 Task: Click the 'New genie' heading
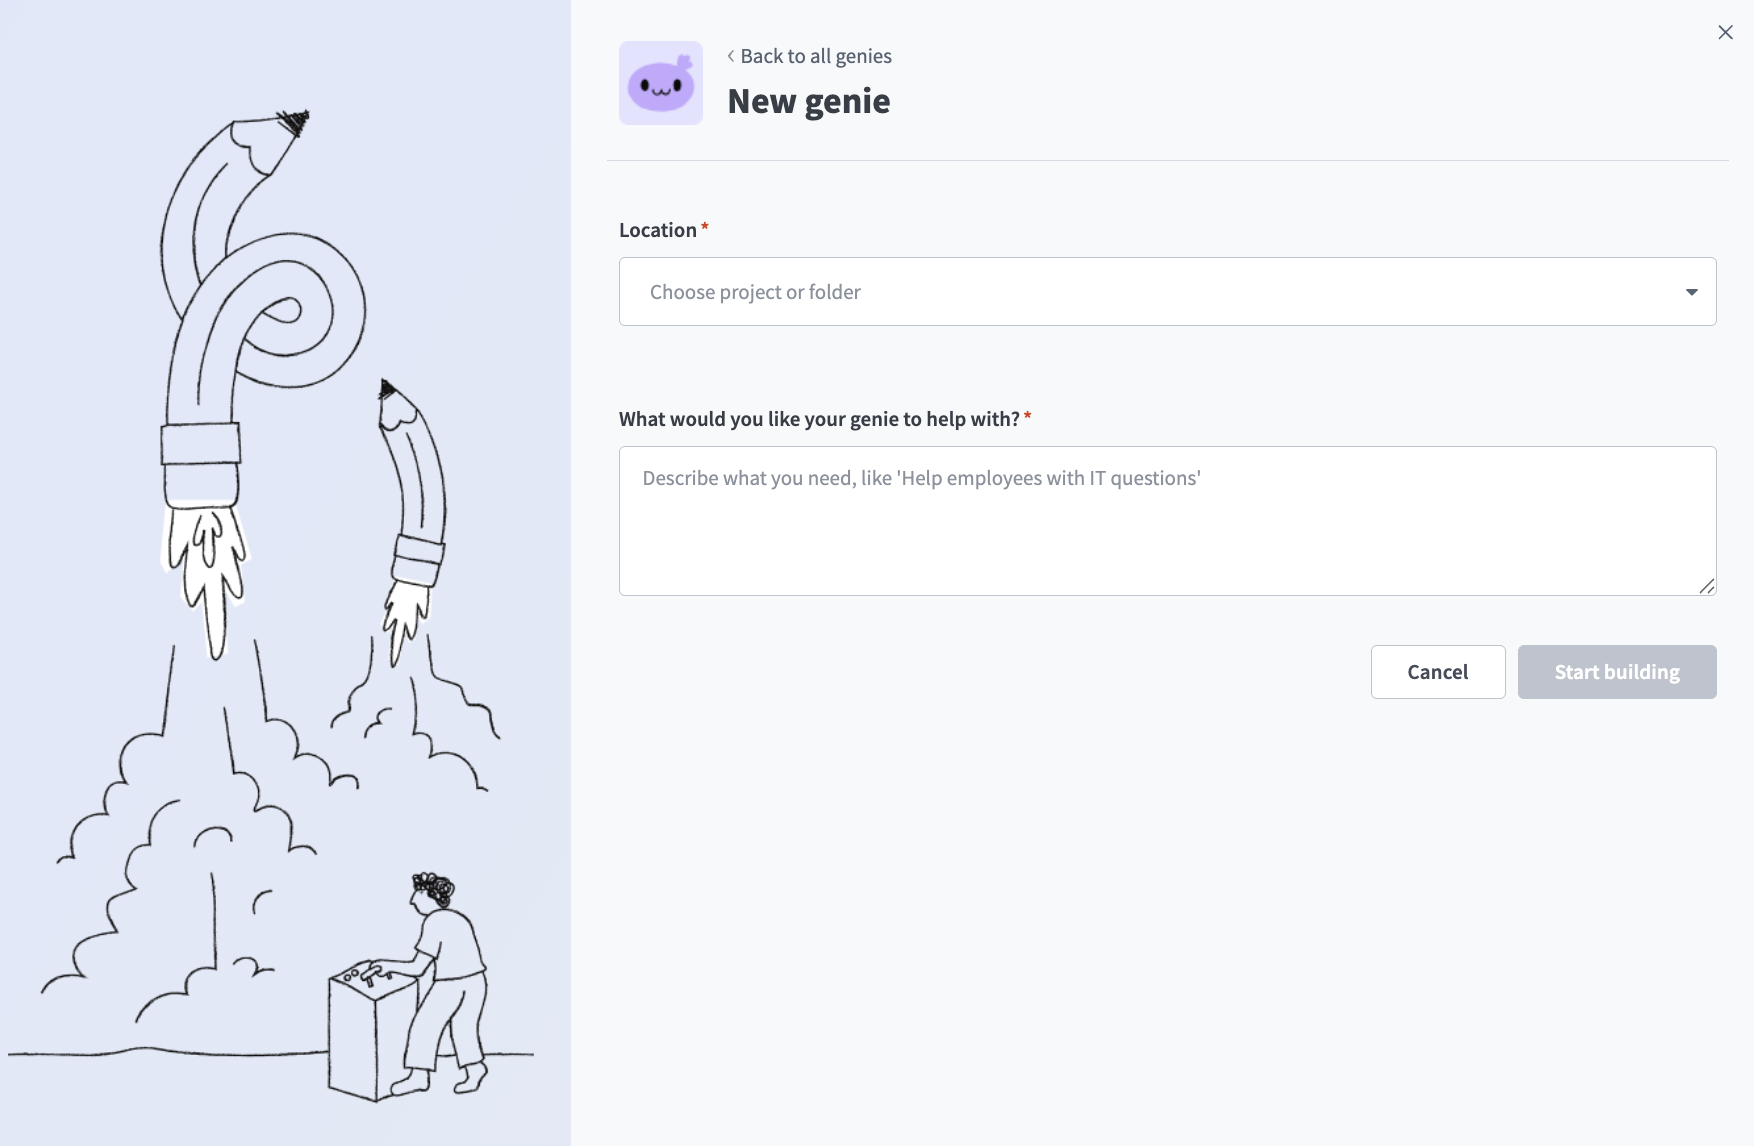point(810,100)
